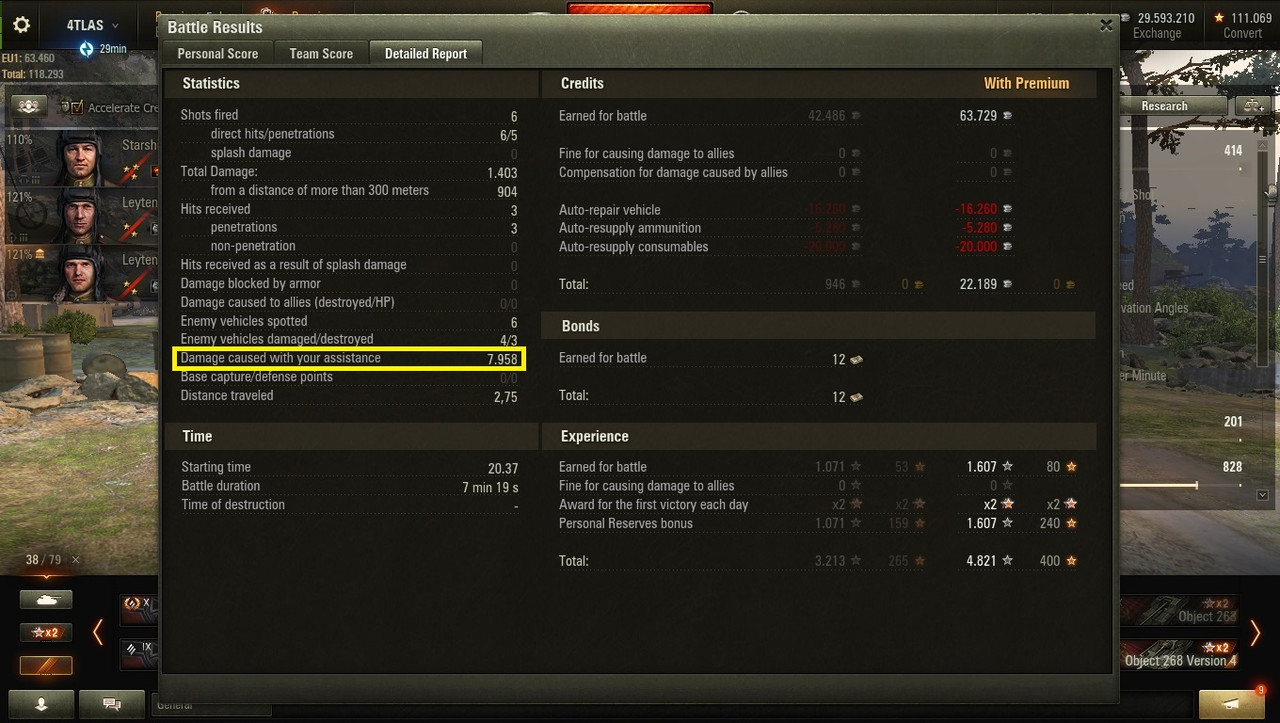Click the Convert experience link
This screenshot has width=1280, height=723.
click(1242, 33)
